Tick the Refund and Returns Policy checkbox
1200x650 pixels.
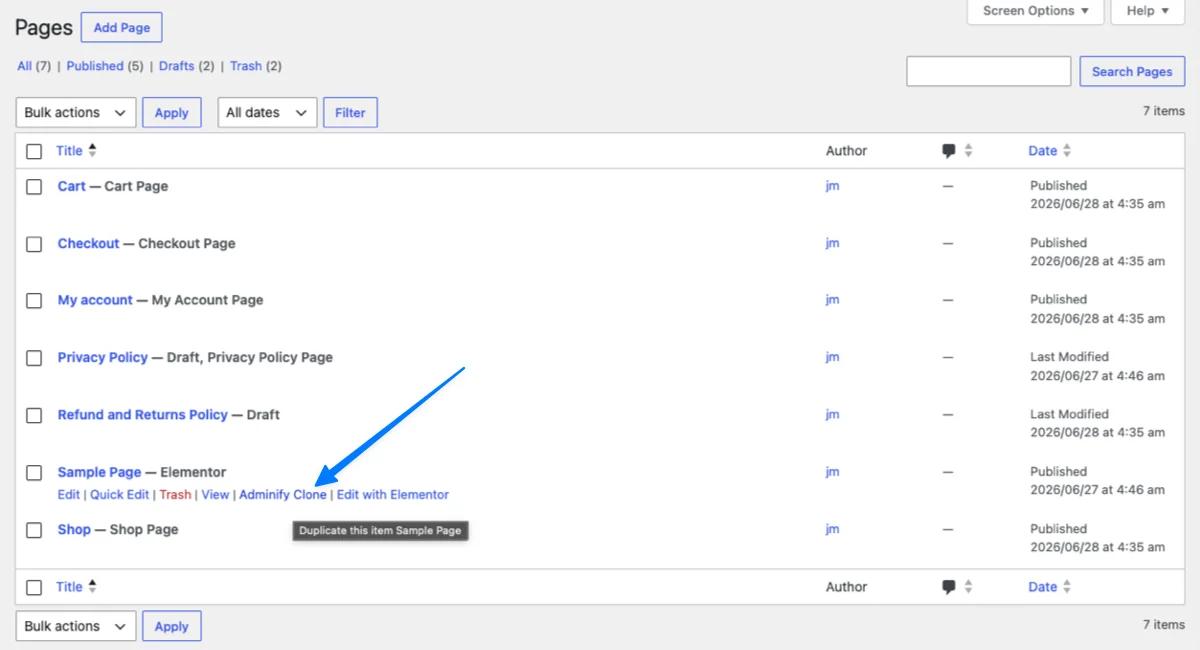[x=34, y=415]
